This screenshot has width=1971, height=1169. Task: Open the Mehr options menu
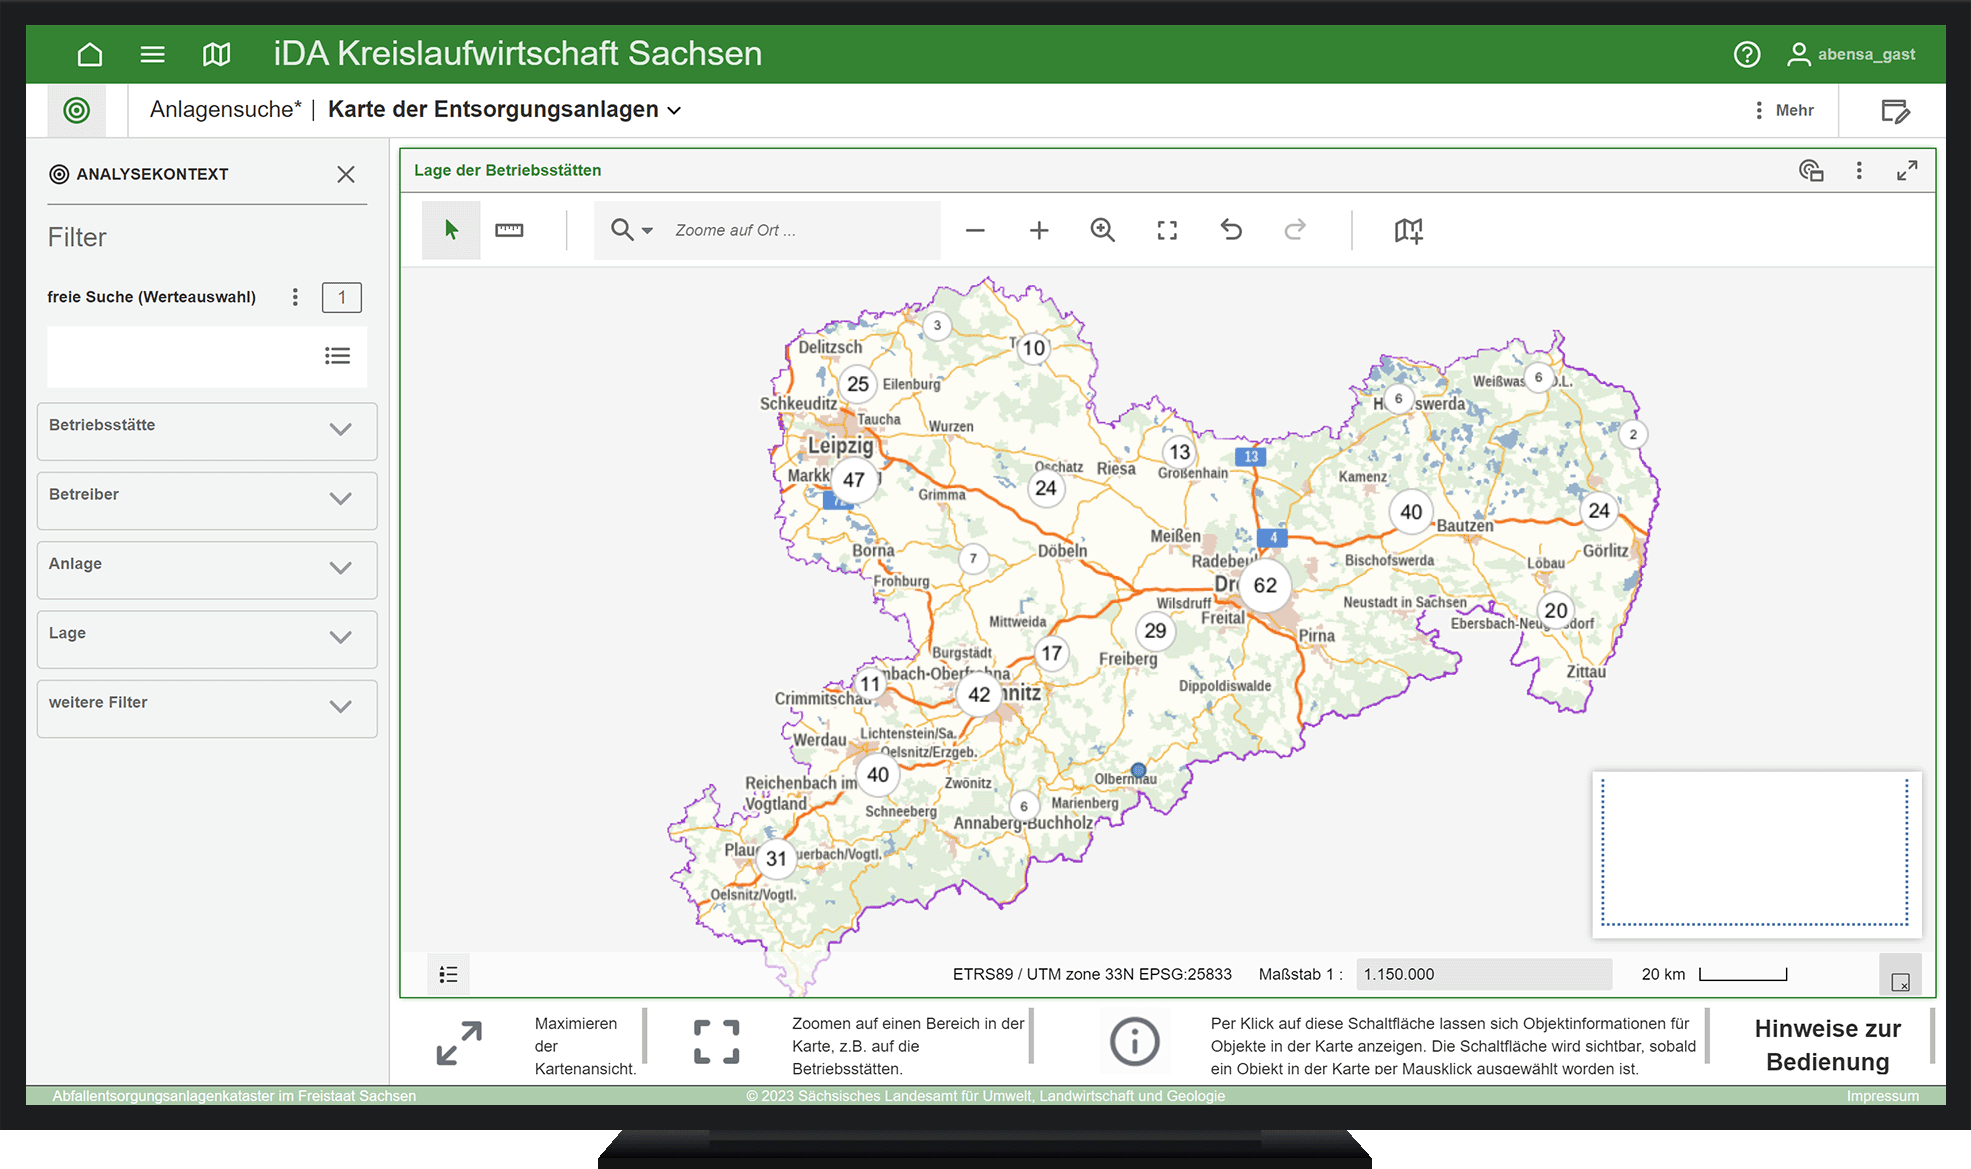coord(1785,110)
